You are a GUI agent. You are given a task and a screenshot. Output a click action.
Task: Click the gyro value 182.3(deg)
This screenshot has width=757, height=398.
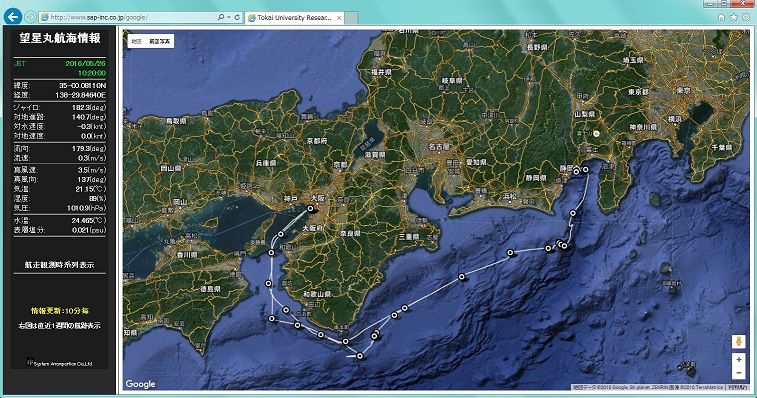88,107
